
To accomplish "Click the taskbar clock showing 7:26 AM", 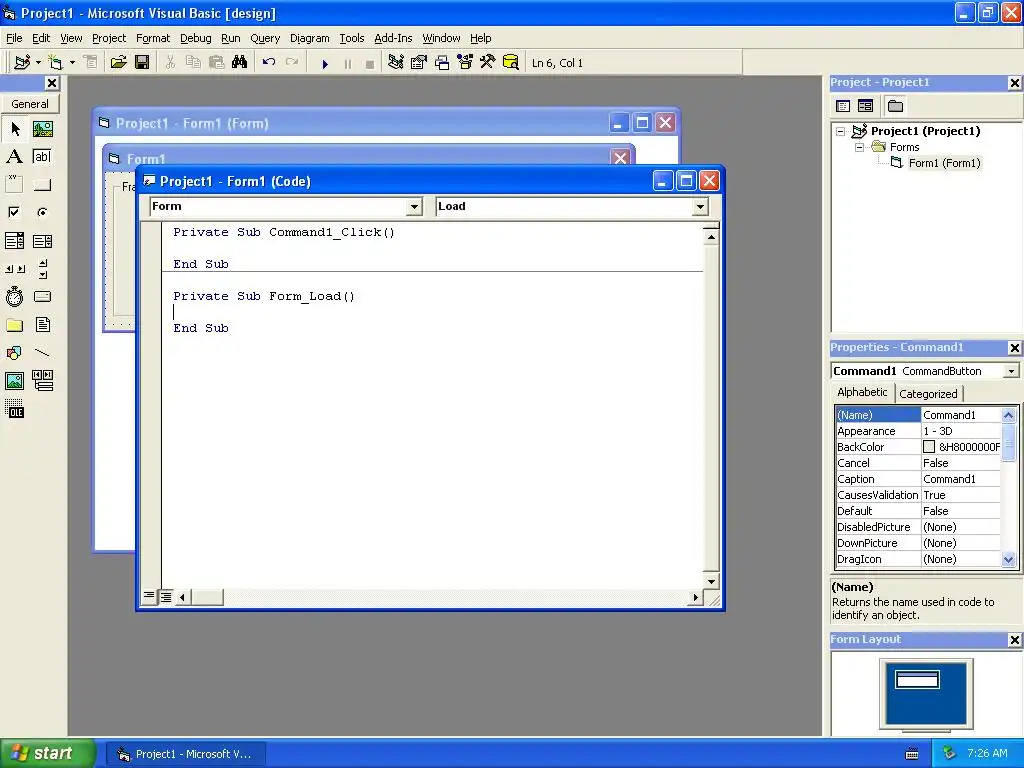I will 987,753.
